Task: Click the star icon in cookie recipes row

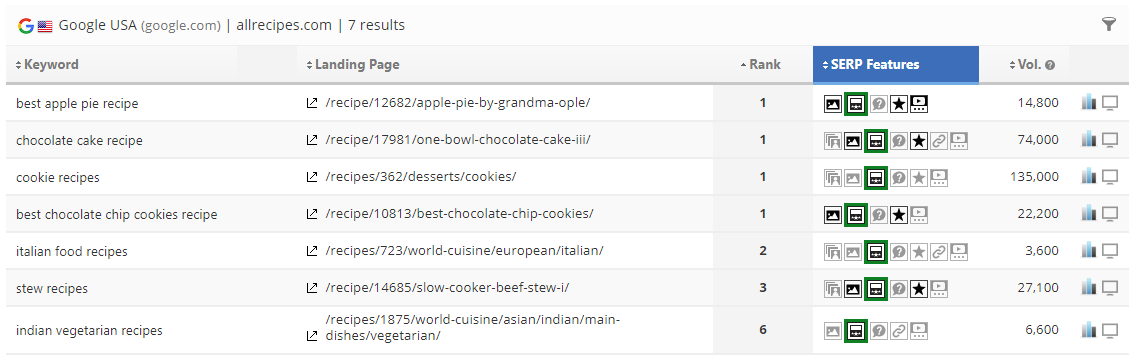Action: [919, 177]
